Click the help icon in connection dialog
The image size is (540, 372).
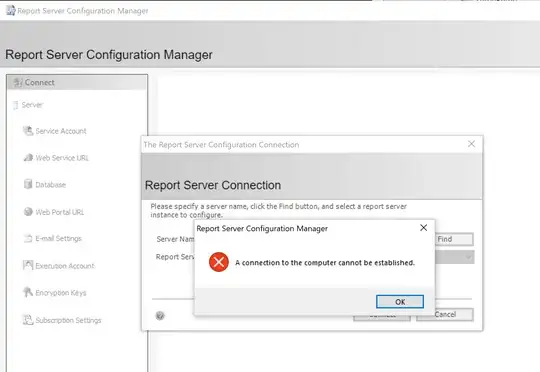[x=160, y=316]
